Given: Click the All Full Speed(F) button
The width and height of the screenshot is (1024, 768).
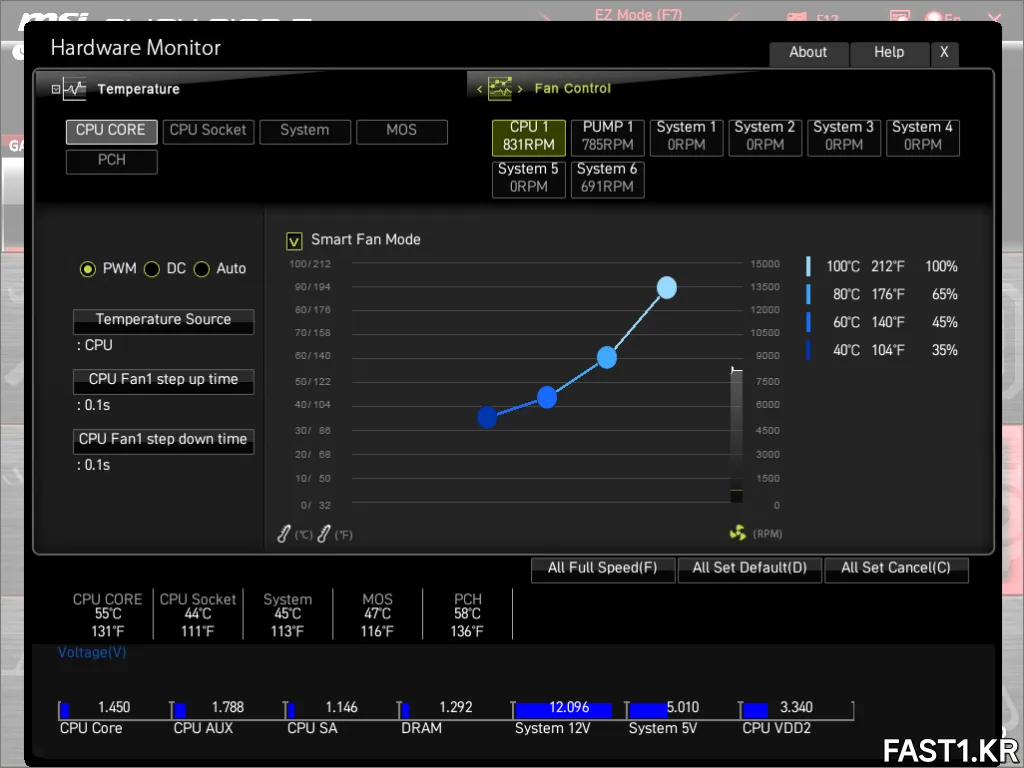Looking at the screenshot, I should [x=602, y=569].
